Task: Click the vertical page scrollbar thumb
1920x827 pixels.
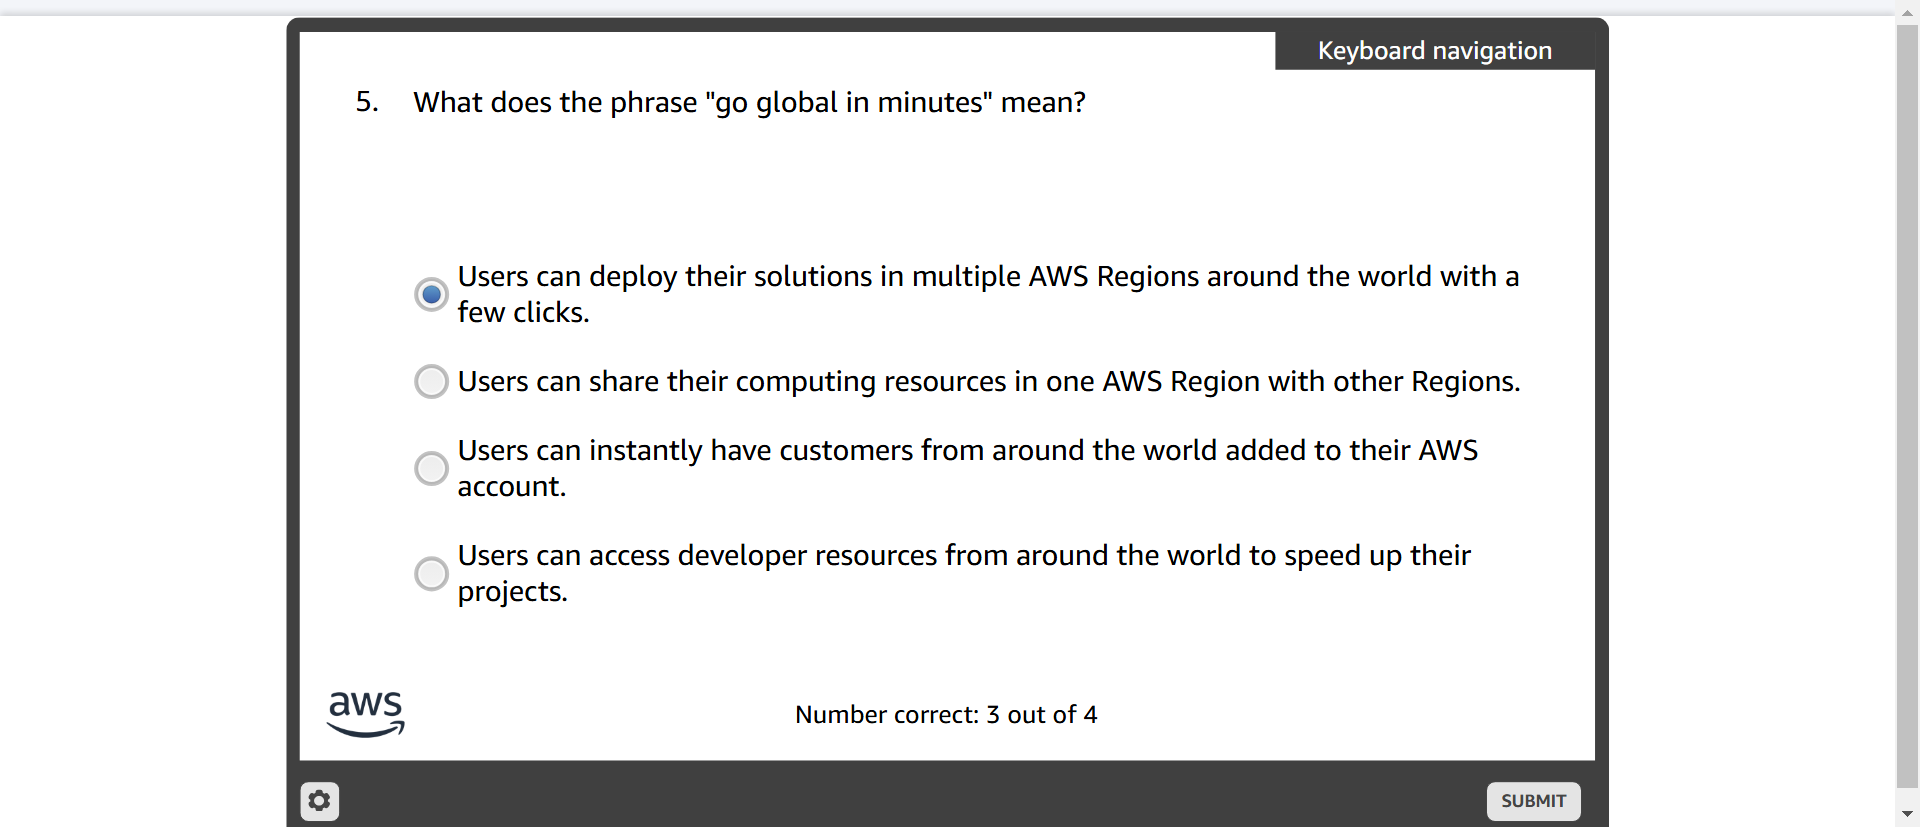Action: click(x=1908, y=405)
